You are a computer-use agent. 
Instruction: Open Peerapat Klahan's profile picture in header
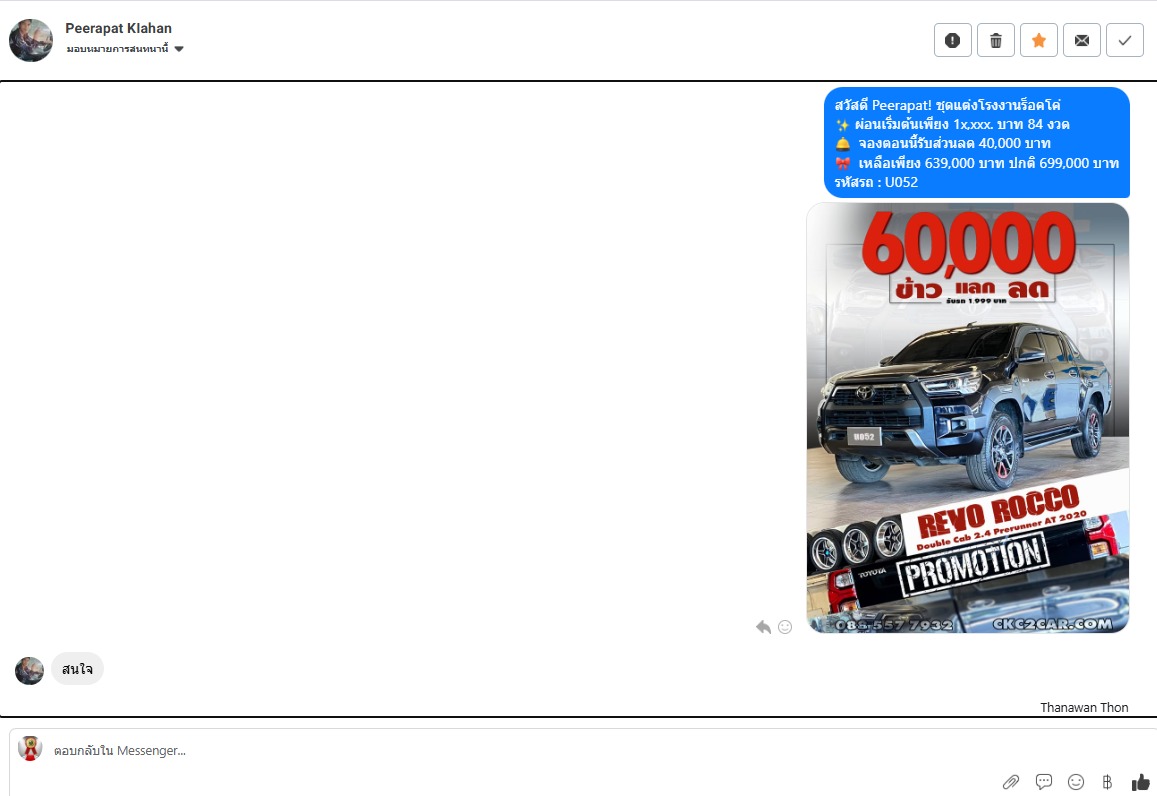coord(31,40)
